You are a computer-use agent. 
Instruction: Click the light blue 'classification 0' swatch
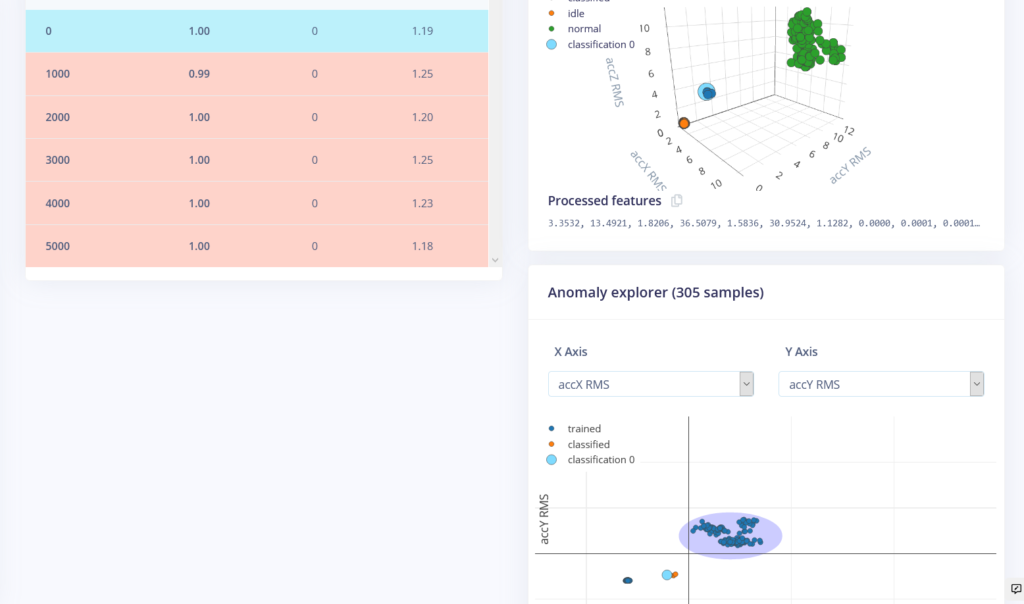point(551,459)
